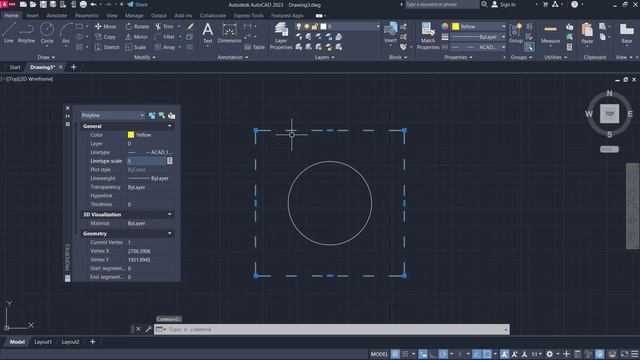Switch to Layout1 tab
The height and width of the screenshot is (360, 640).
point(43,342)
